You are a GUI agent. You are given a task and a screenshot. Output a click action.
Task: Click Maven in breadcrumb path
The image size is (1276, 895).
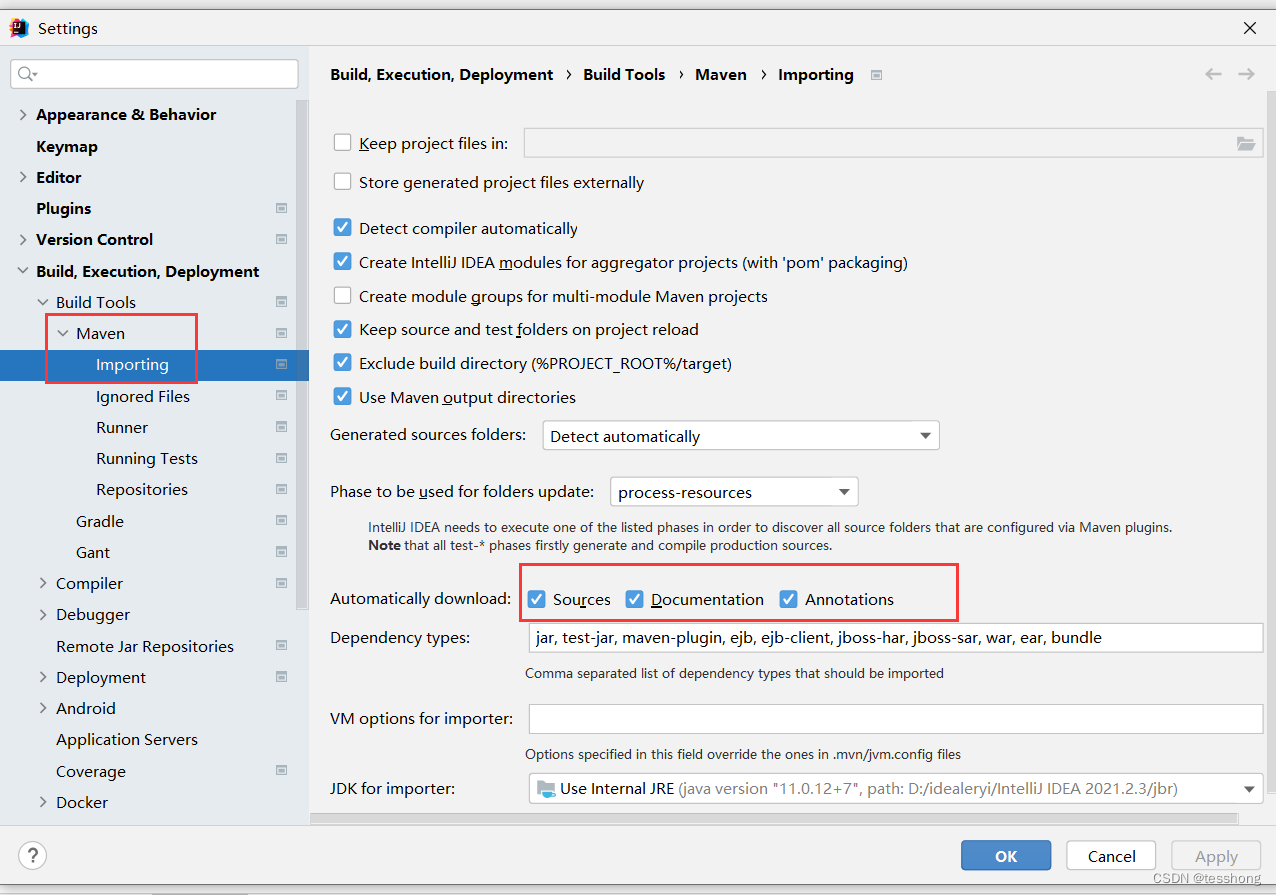(721, 74)
